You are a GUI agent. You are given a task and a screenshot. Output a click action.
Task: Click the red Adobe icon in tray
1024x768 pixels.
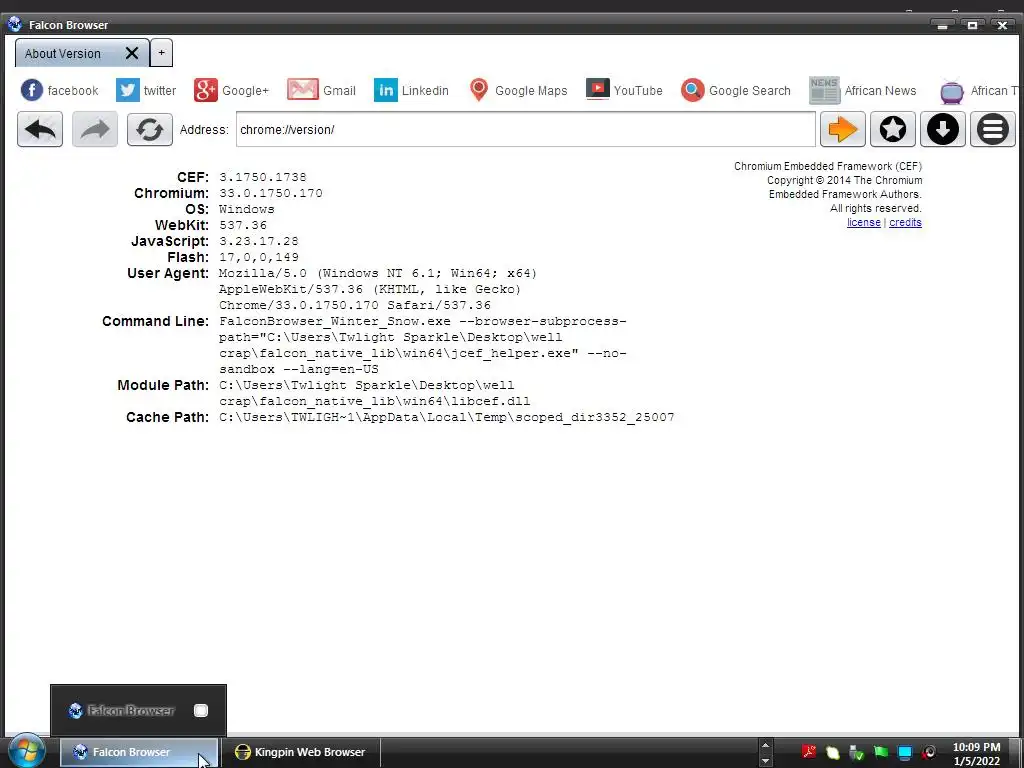click(x=809, y=752)
